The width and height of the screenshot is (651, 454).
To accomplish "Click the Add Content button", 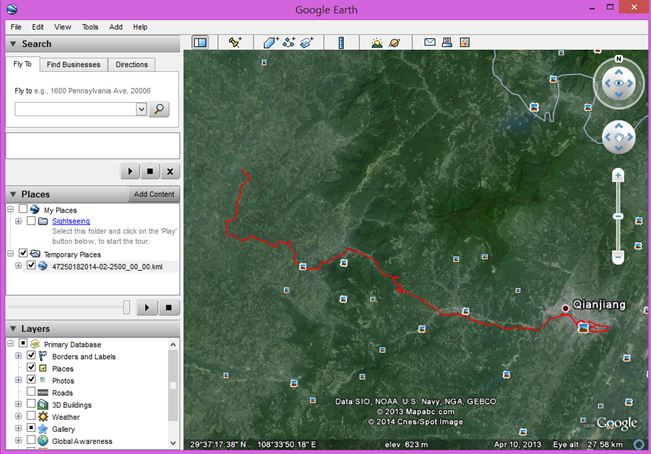I will [x=153, y=194].
